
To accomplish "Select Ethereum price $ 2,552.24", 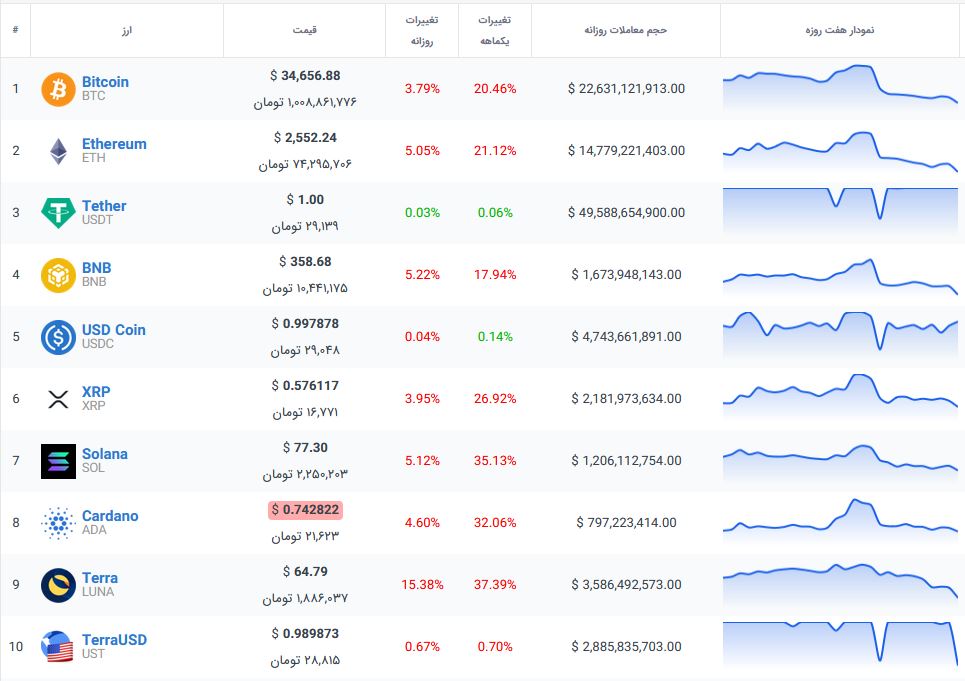I will [305, 138].
